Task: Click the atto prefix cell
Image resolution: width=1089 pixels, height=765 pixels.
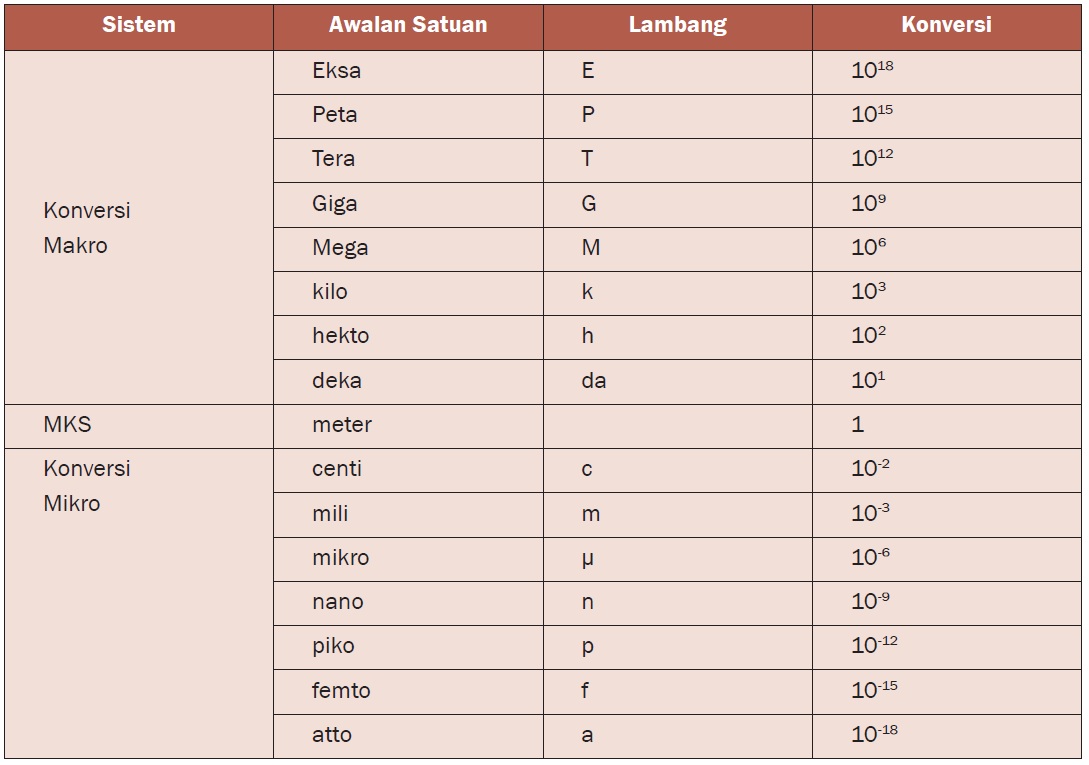Action: [332, 734]
